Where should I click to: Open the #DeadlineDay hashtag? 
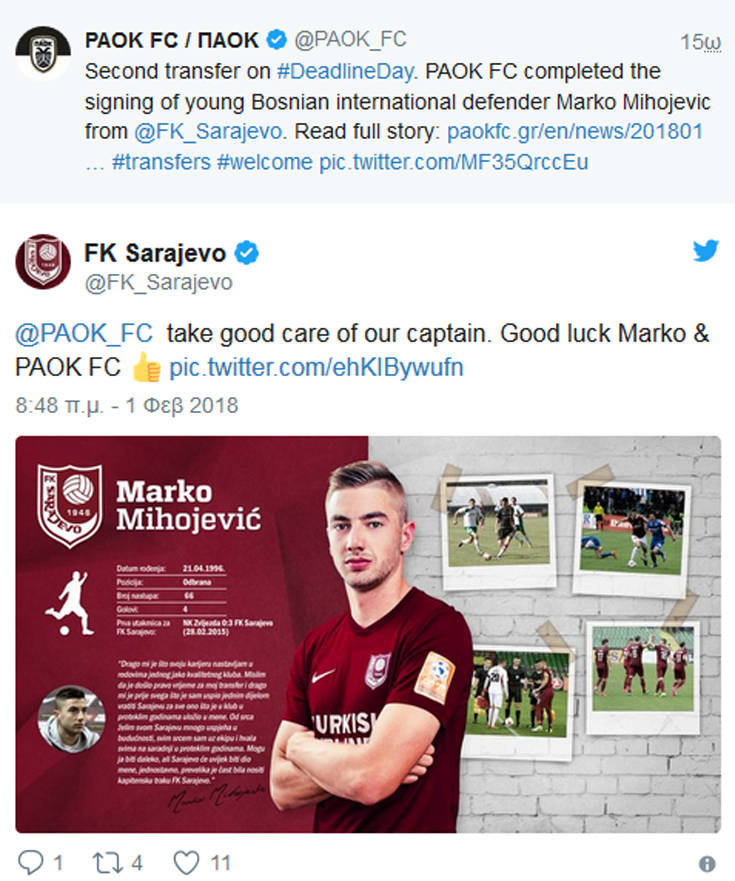345,71
